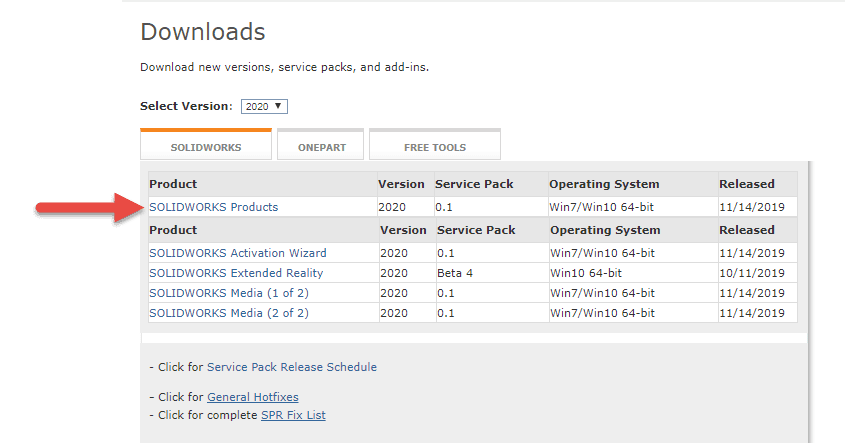The height and width of the screenshot is (443, 845).
Task: Switch to the SOLIDWORKS tab
Action: [x=205, y=147]
